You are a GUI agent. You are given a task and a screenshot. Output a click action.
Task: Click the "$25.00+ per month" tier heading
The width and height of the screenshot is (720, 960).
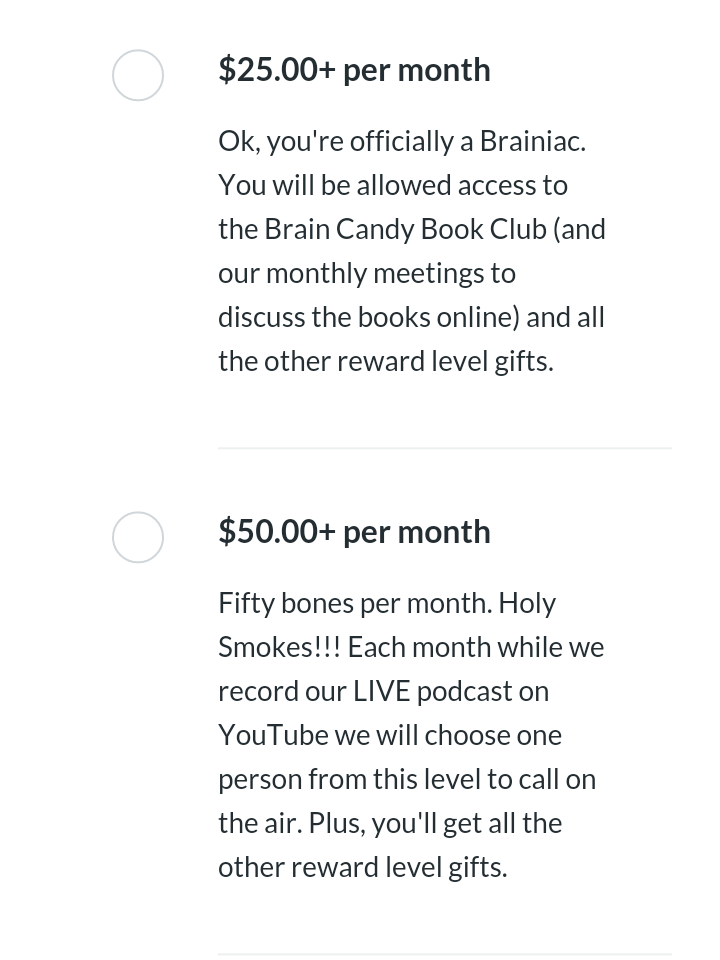(x=354, y=70)
